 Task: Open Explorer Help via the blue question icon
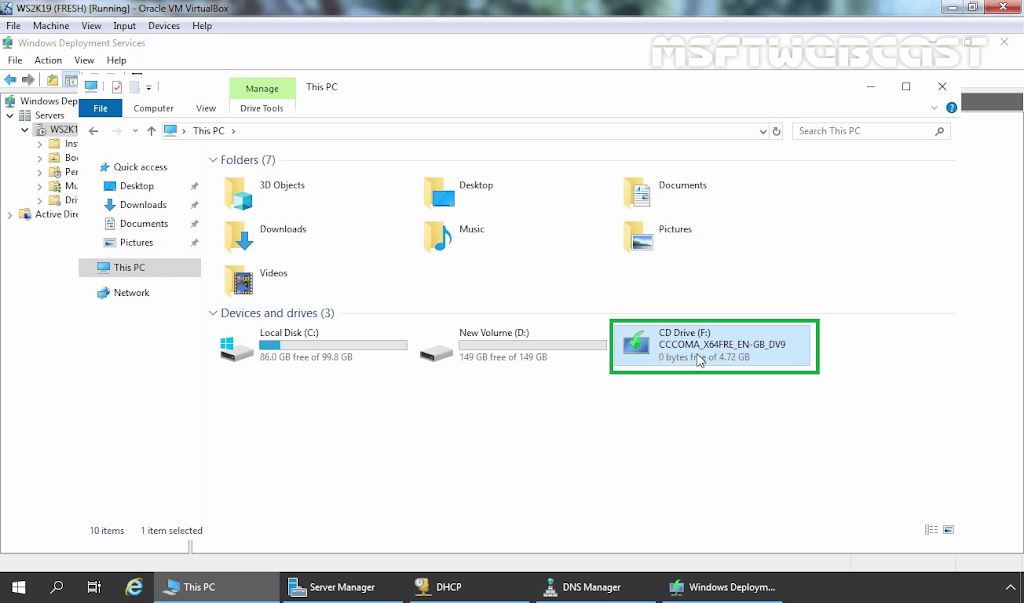(952, 108)
